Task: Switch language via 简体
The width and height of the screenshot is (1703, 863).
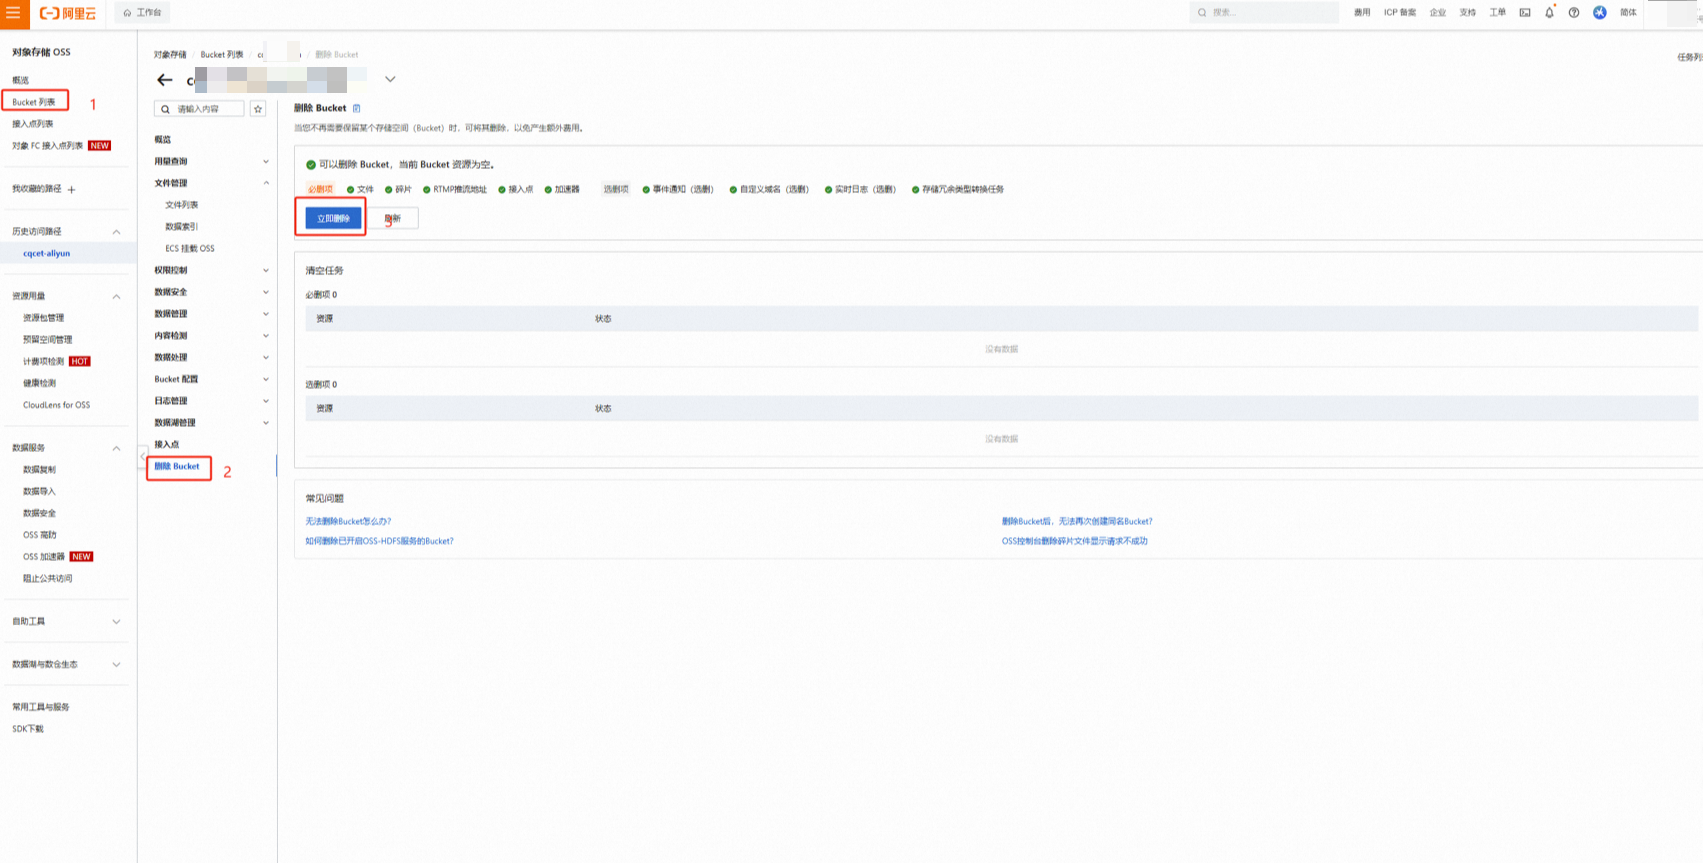Action: tap(1628, 13)
